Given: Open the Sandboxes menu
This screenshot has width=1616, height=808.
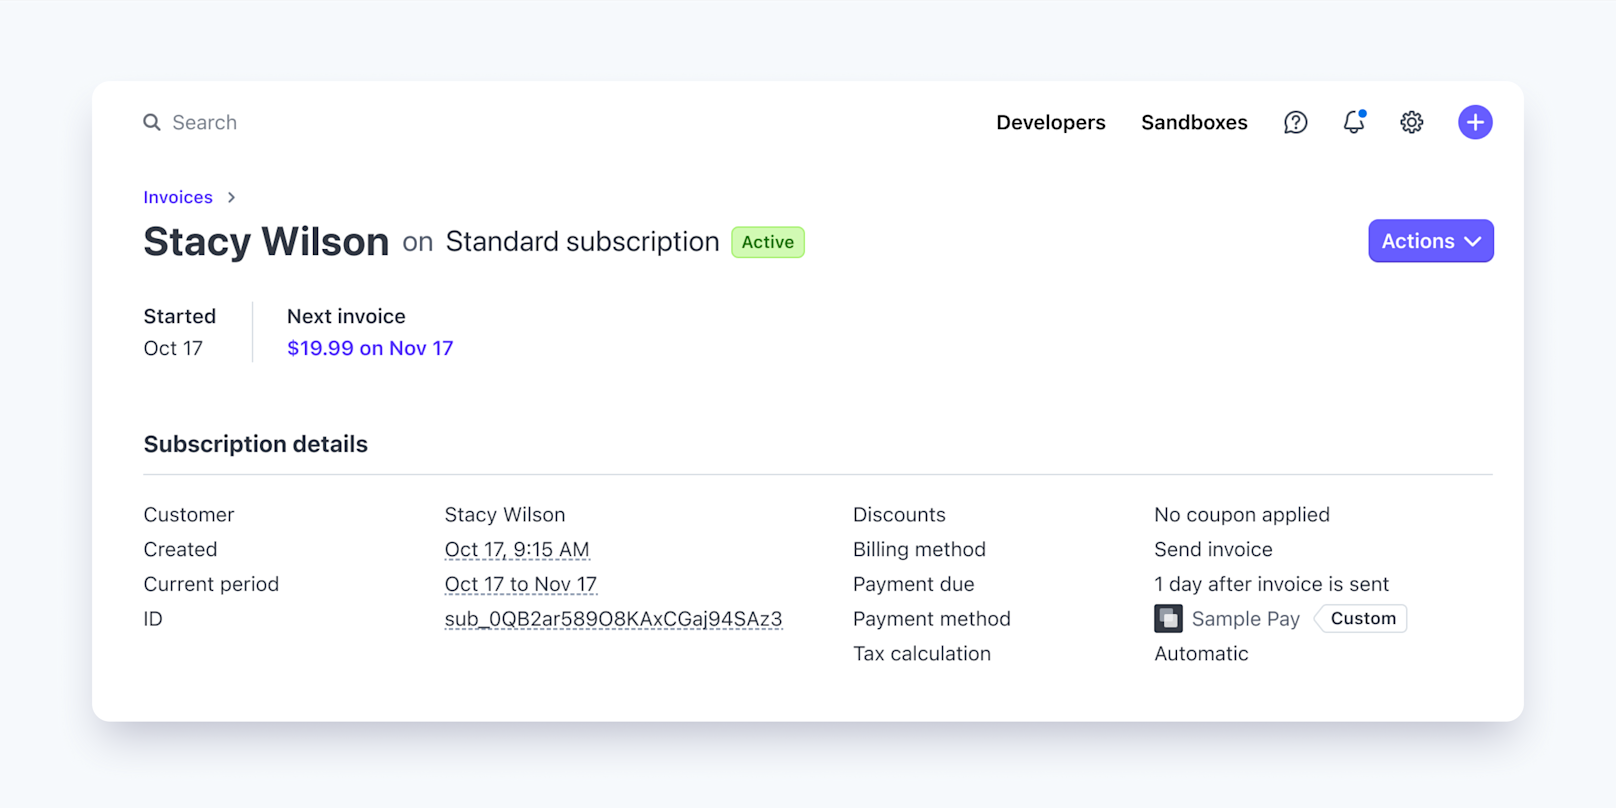Looking at the screenshot, I should tap(1194, 122).
